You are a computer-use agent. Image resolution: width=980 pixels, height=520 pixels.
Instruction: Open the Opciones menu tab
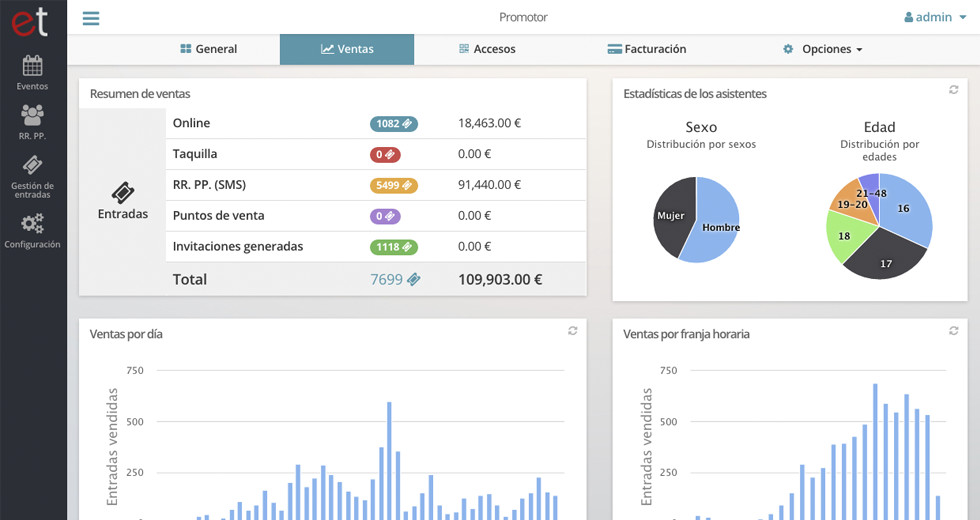[822, 49]
